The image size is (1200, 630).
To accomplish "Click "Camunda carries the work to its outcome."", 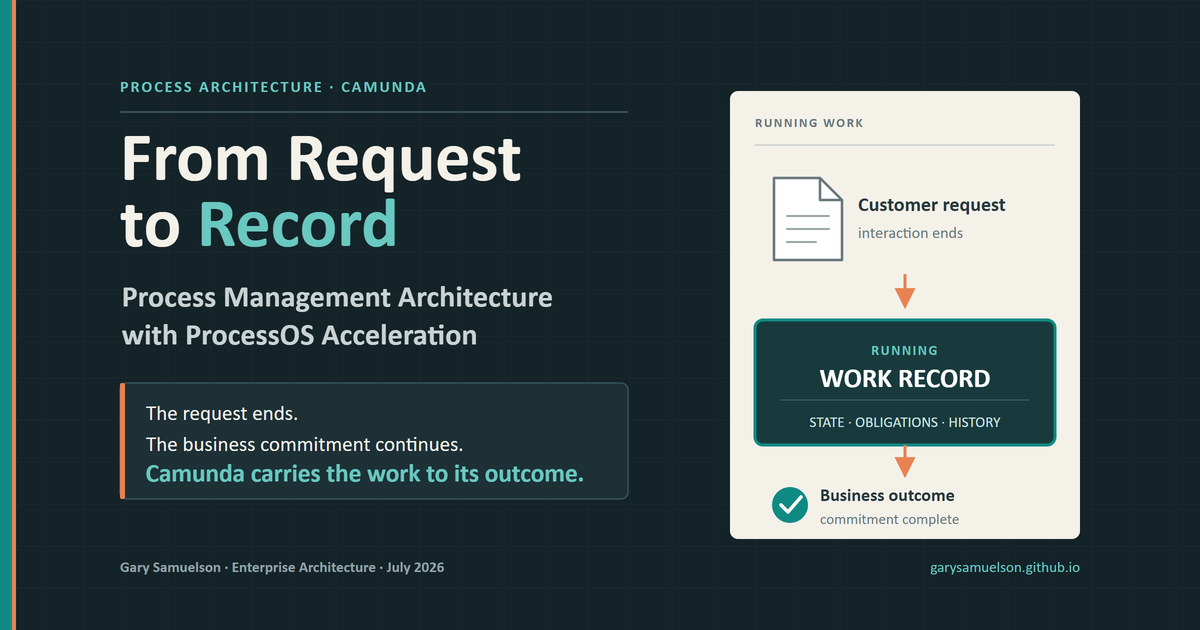I will pyautogui.click(x=365, y=474).
